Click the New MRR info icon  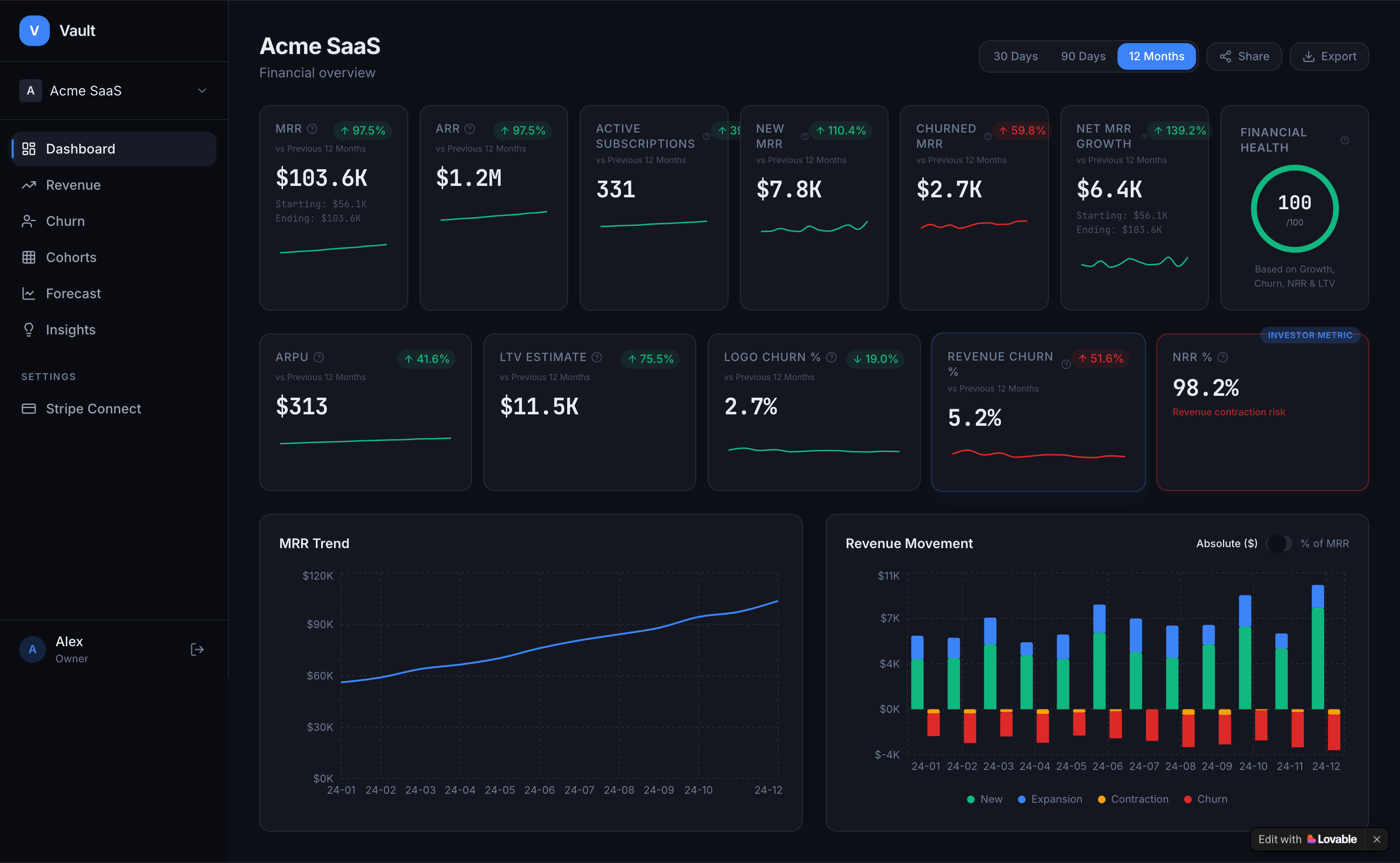tap(804, 136)
